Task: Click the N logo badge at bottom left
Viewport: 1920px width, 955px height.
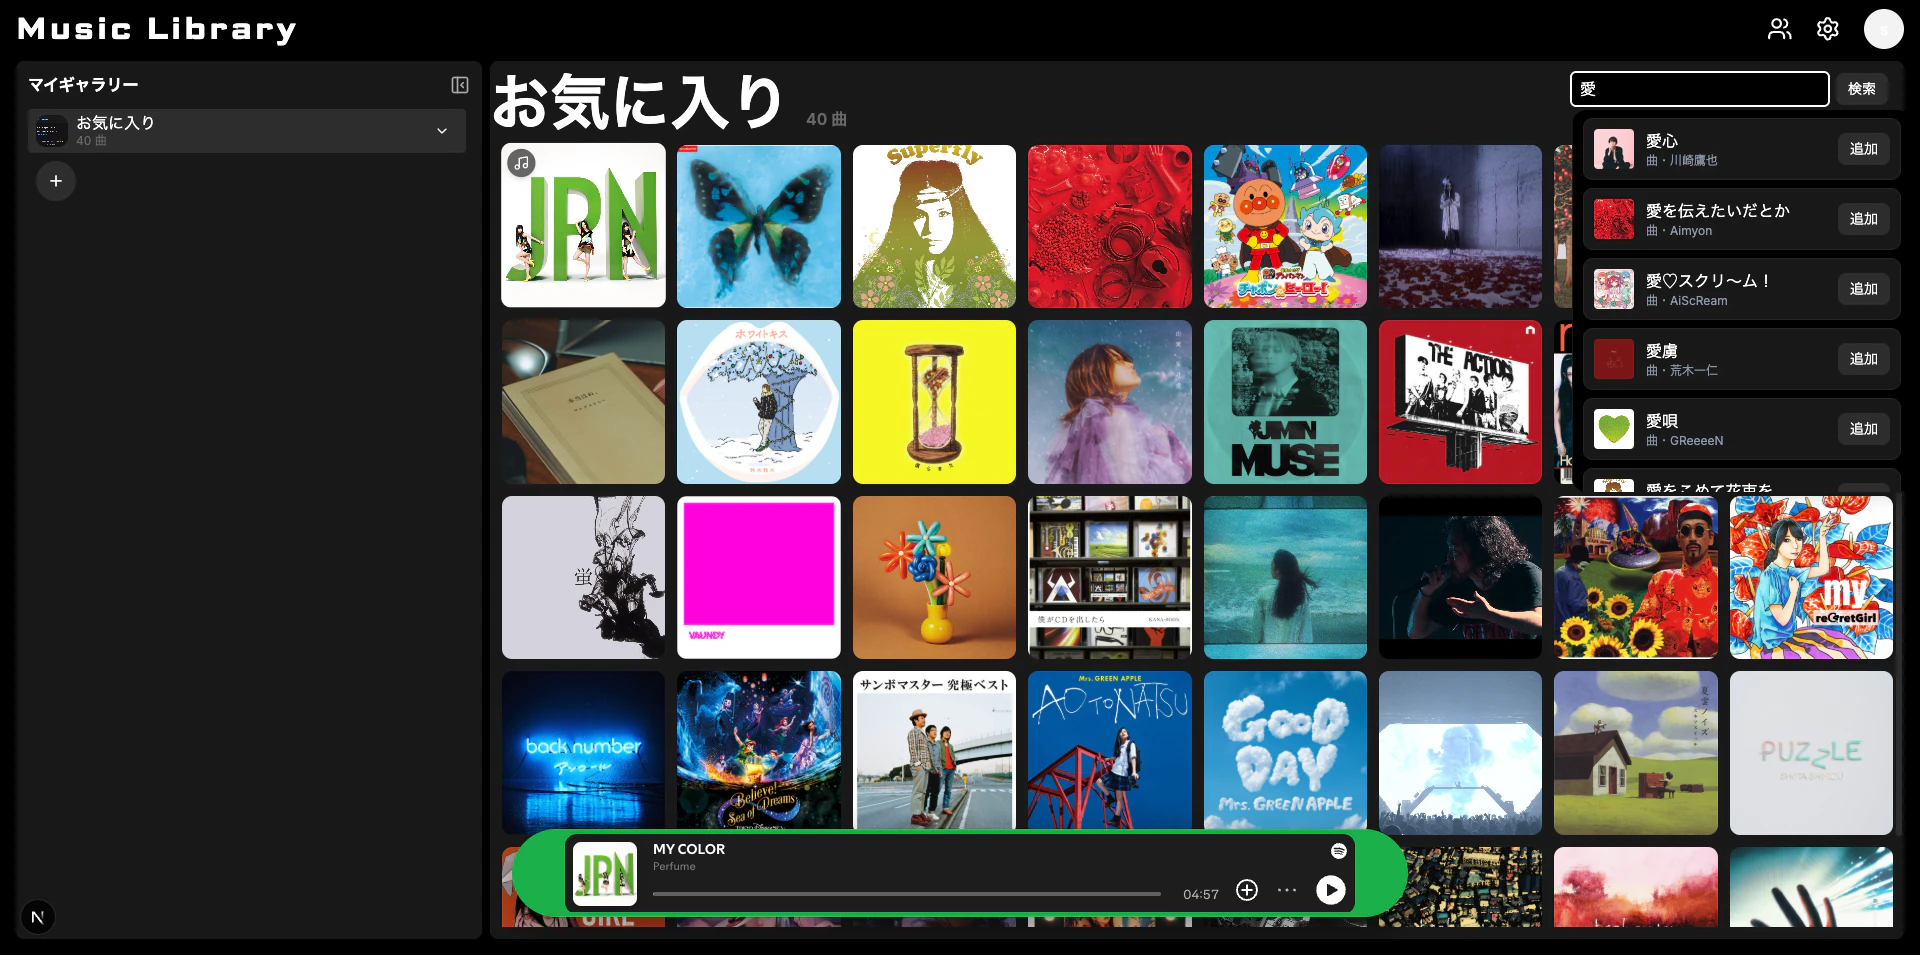Action: pyautogui.click(x=38, y=917)
